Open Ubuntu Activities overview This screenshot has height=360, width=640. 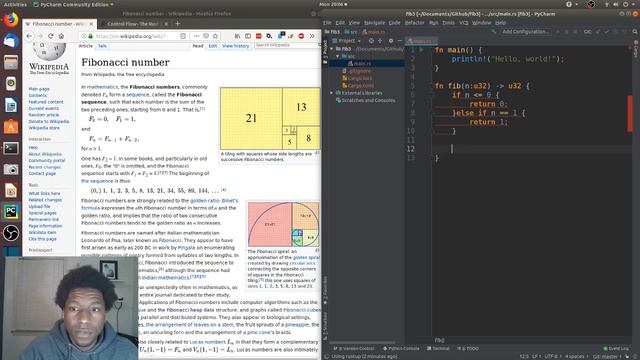15,4
